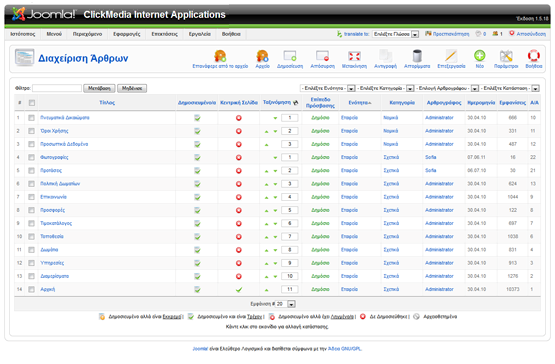This screenshot has height=364, width=555.
Task: Check the box for Όροι Χρήσης article
Action: click(x=32, y=131)
